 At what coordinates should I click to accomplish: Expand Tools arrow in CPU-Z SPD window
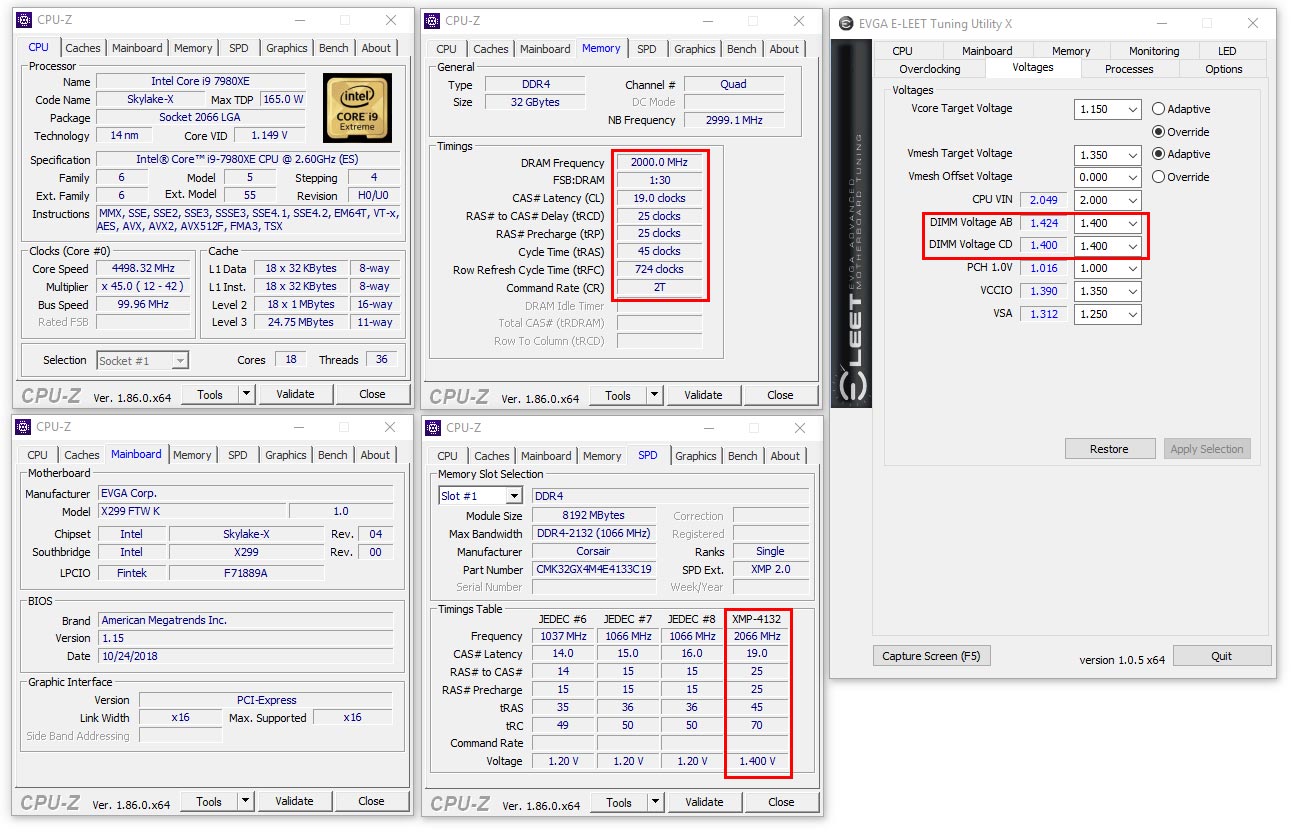655,802
